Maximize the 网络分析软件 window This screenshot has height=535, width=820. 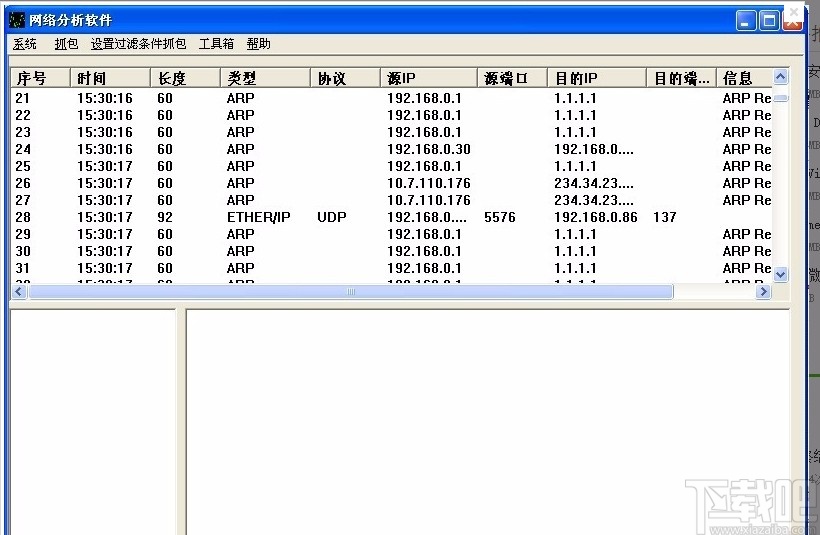click(769, 21)
